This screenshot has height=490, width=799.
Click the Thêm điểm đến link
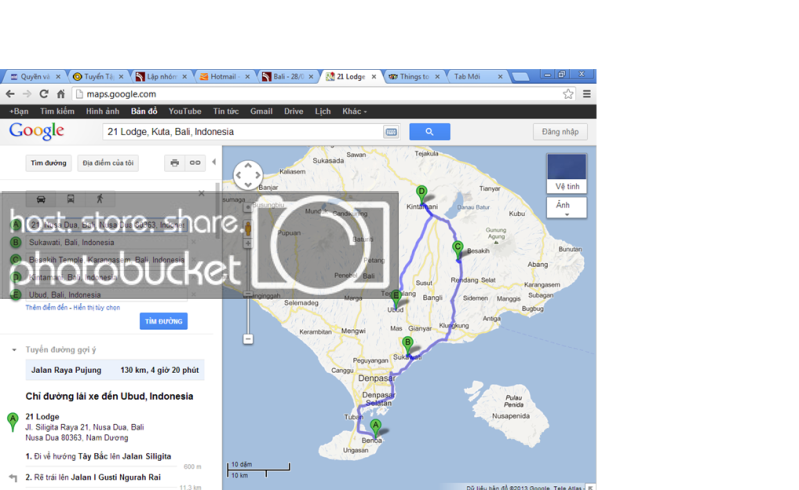[x=46, y=308]
